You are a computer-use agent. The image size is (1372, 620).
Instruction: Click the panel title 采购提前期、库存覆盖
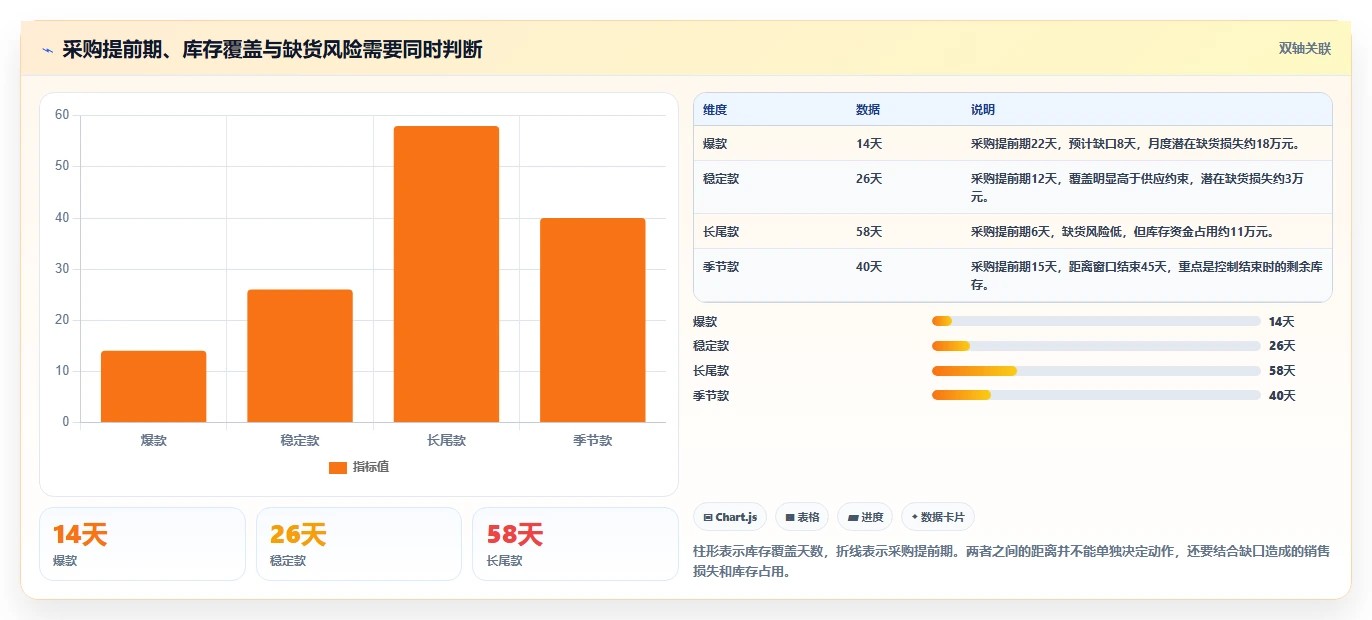point(272,49)
